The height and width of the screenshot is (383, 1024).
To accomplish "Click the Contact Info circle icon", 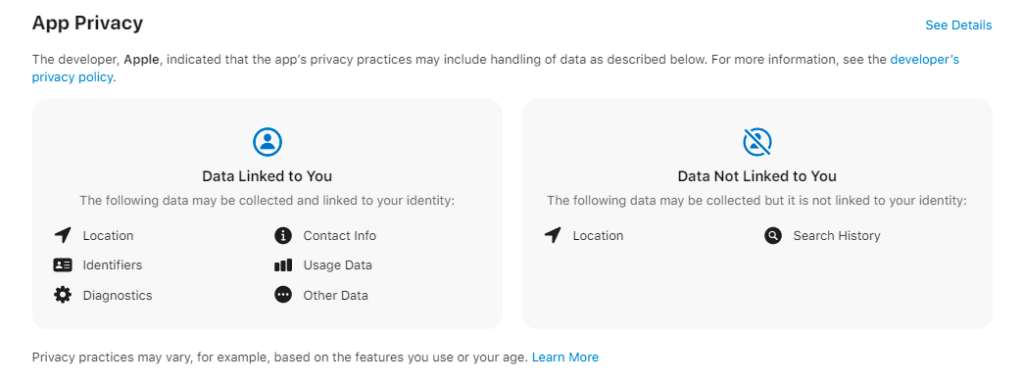I will [283, 235].
